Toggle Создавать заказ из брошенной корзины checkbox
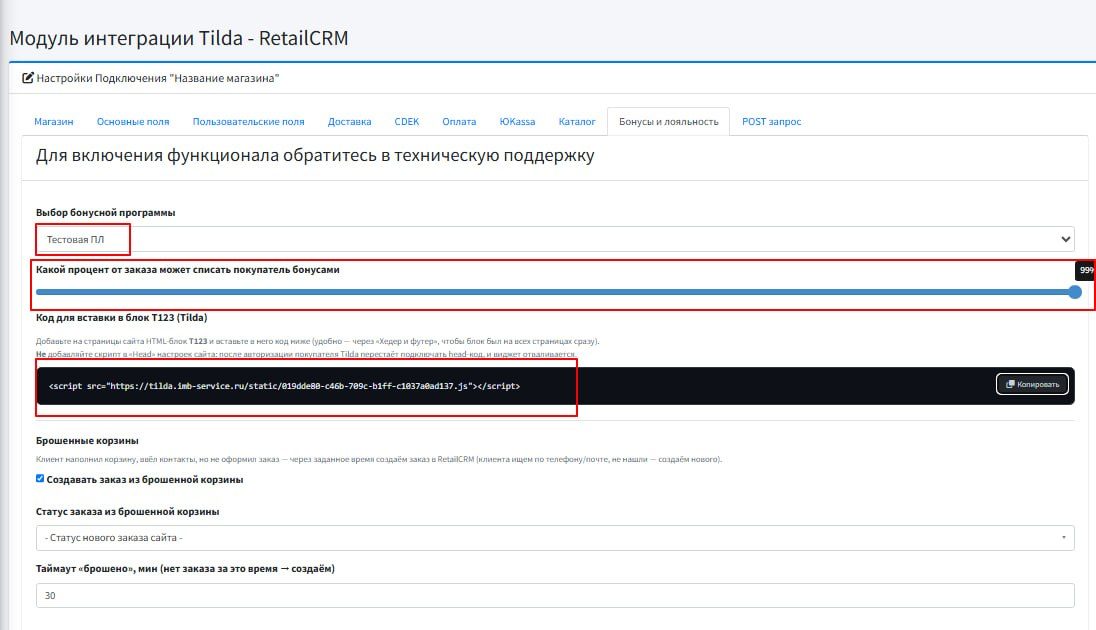The image size is (1096, 630). coord(40,479)
